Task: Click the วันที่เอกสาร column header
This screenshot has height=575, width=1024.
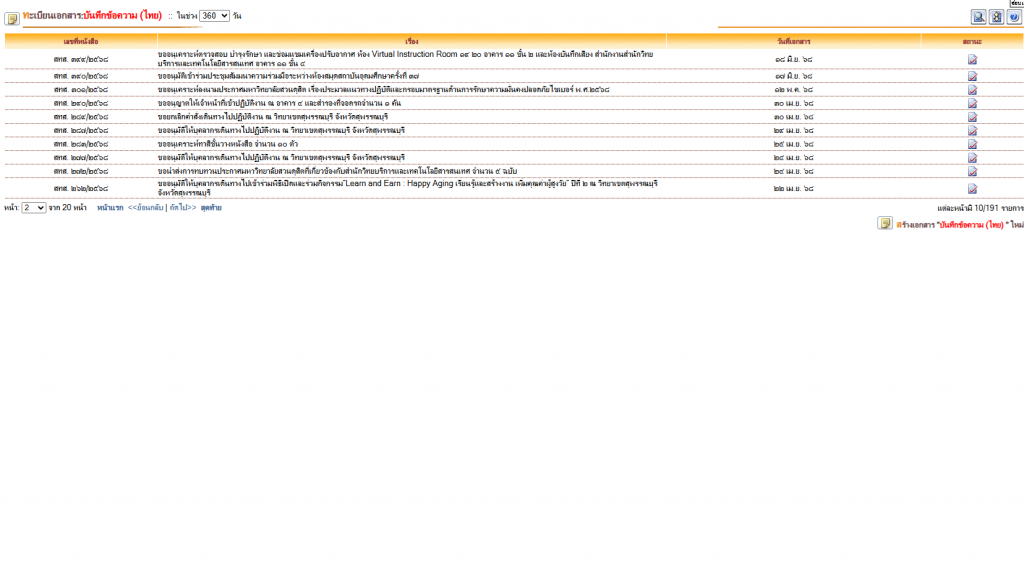Action: (793, 41)
